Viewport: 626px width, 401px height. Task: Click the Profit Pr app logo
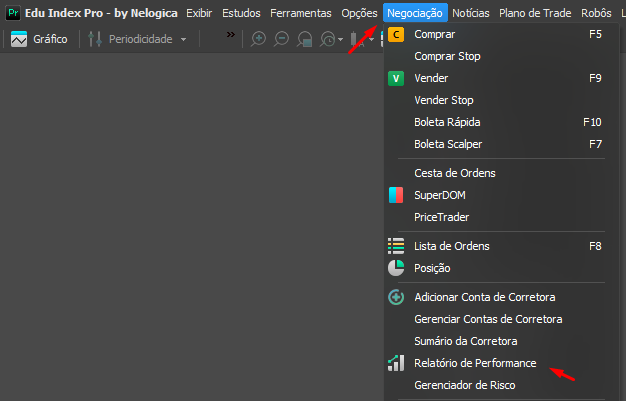[13, 13]
